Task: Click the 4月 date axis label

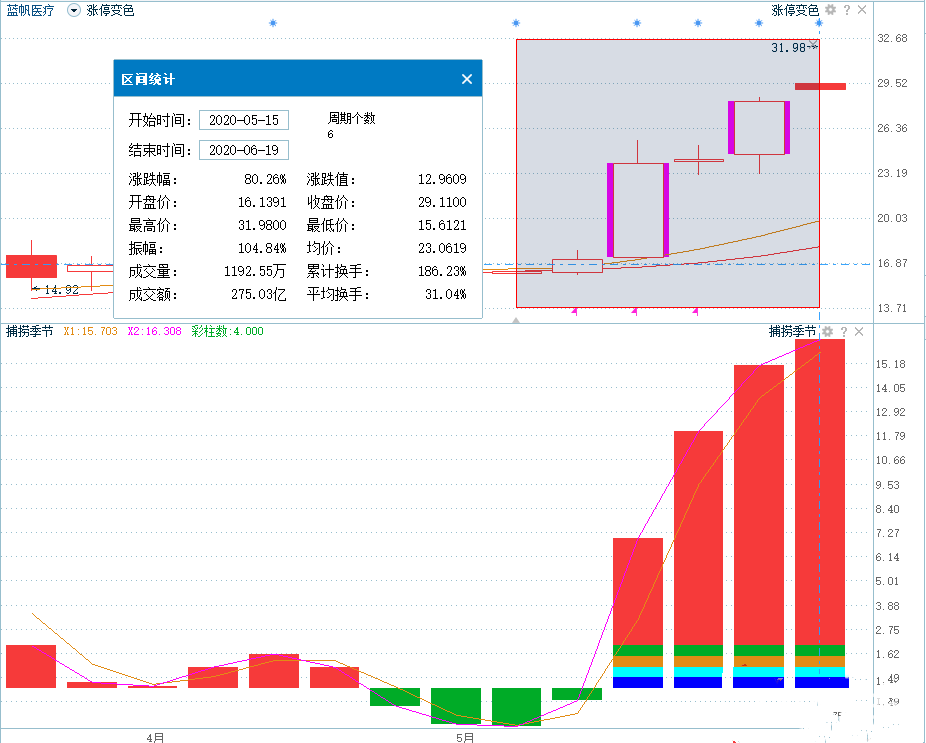Action: 155,737
